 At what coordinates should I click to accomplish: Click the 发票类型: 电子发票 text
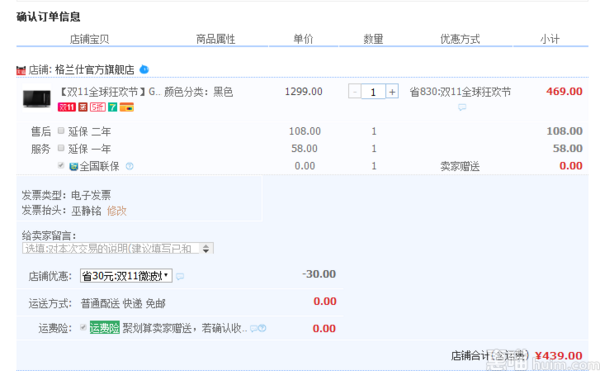pos(66,195)
